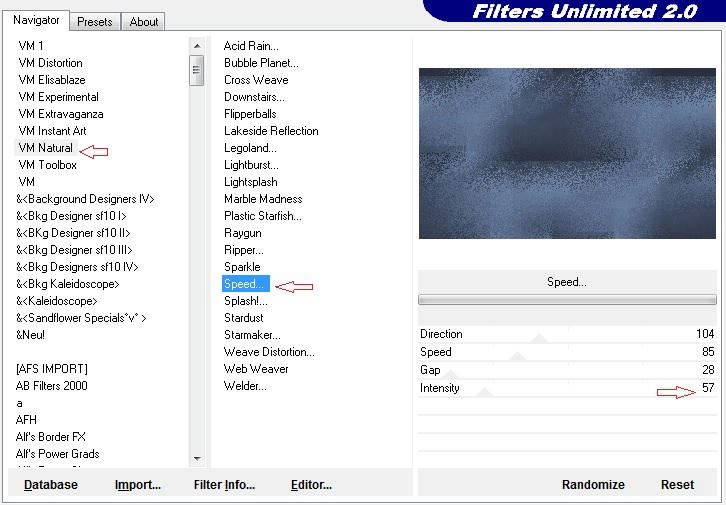Choose the Weave Distortion... filter
Image resolution: width=726 pixels, height=505 pixels.
(269, 352)
